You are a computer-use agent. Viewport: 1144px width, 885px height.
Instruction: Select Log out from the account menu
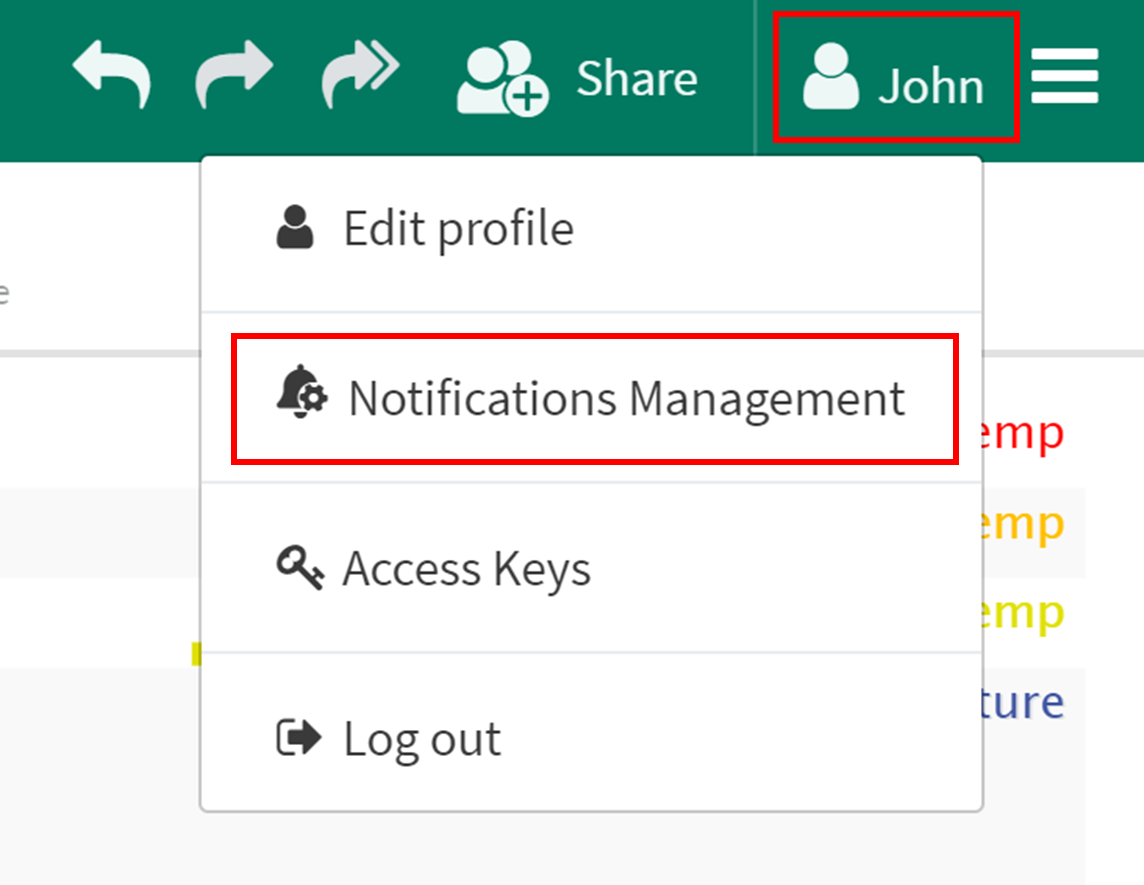tap(421, 738)
